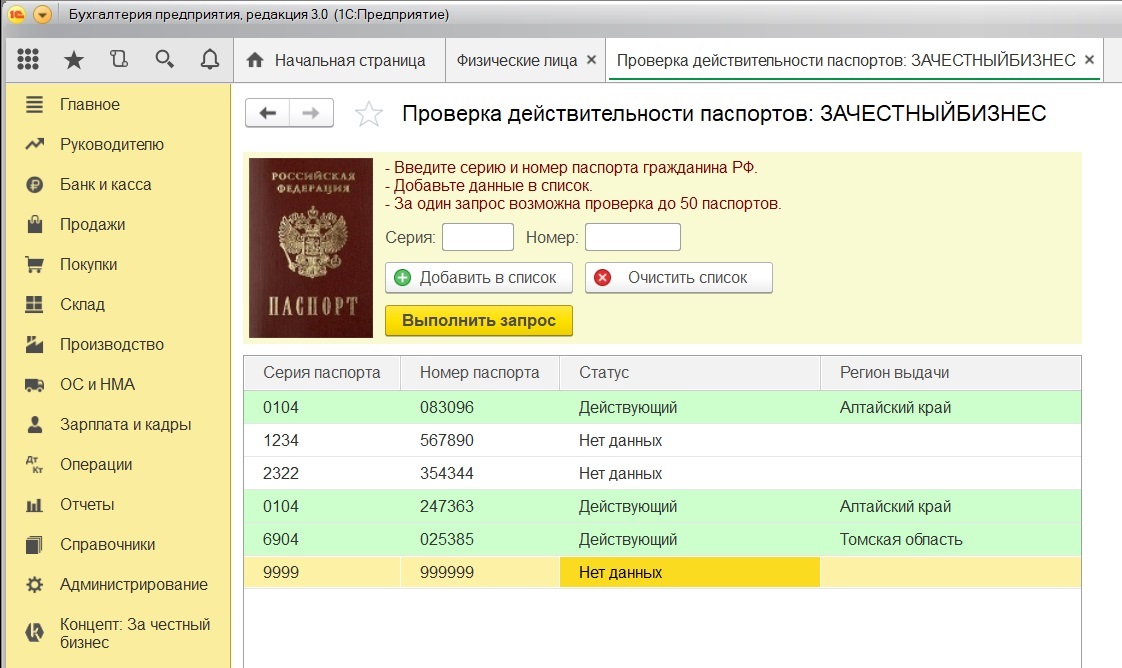The height and width of the screenshot is (668, 1122).
Task: Sort by Номер паспорта column header
Action: (x=479, y=373)
